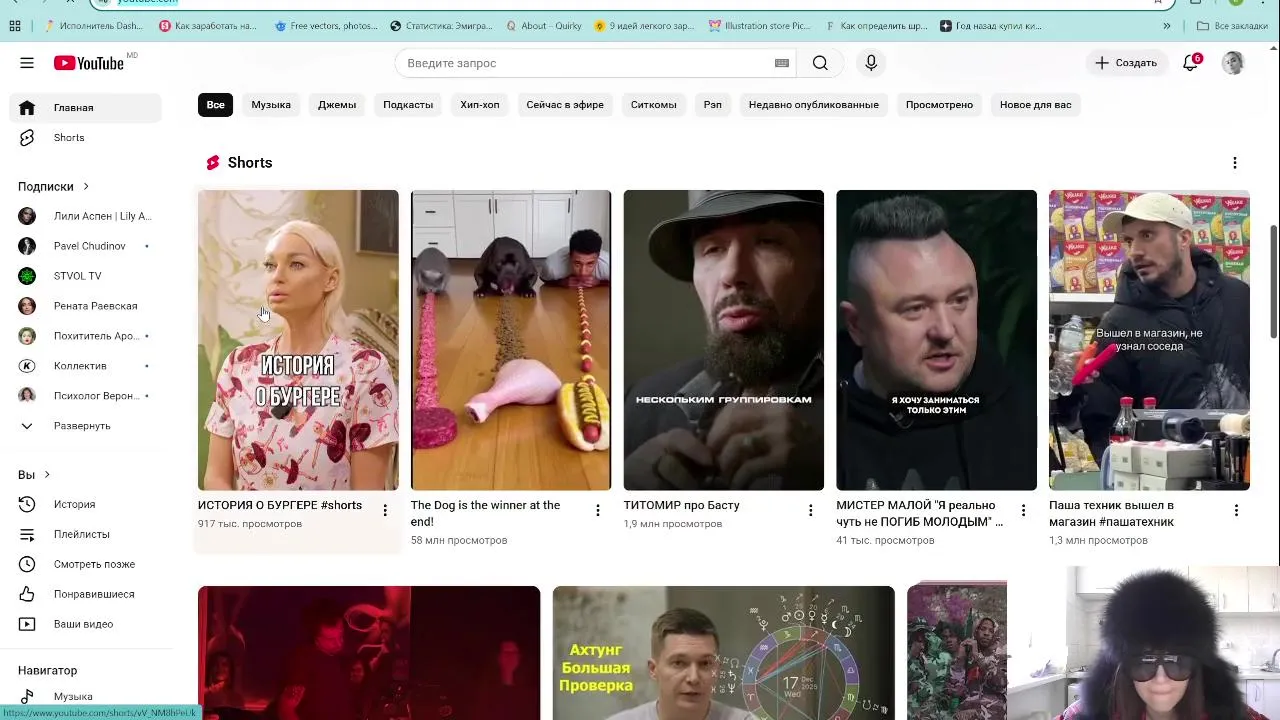Open the red-toned video thumbnail
Viewport: 1280px width, 720px height.
369,653
